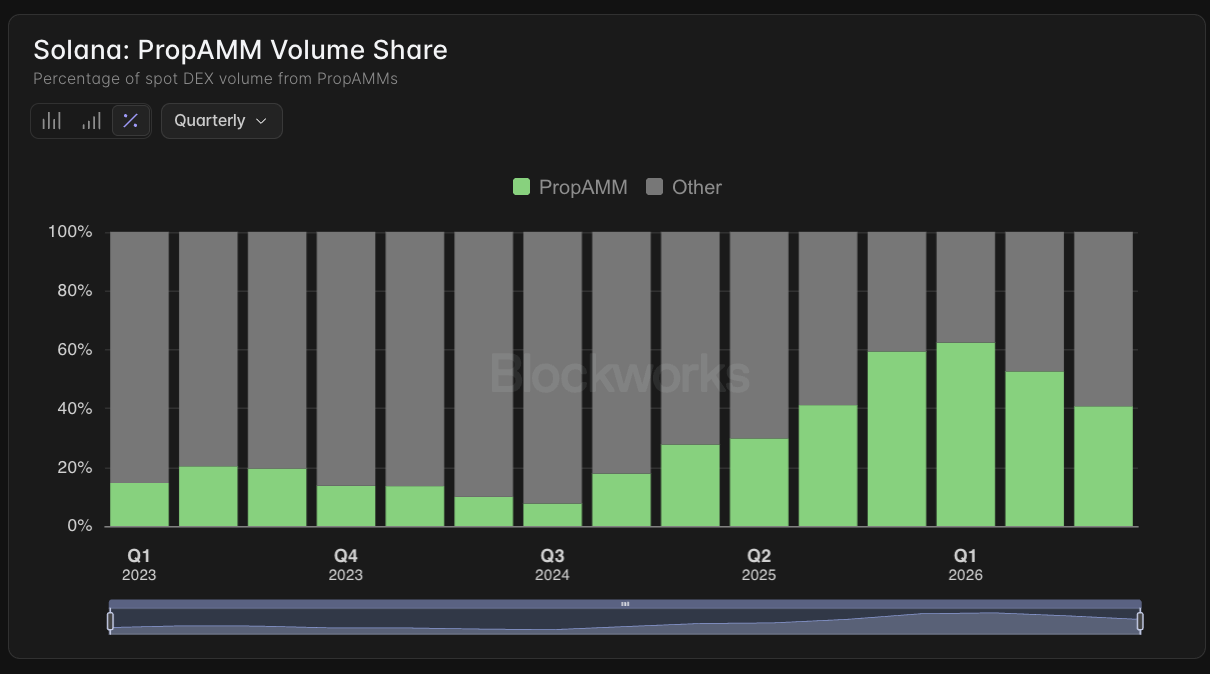Click the gray Other segment of the Q1 2023 bar

pyautogui.click(x=139, y=357)
